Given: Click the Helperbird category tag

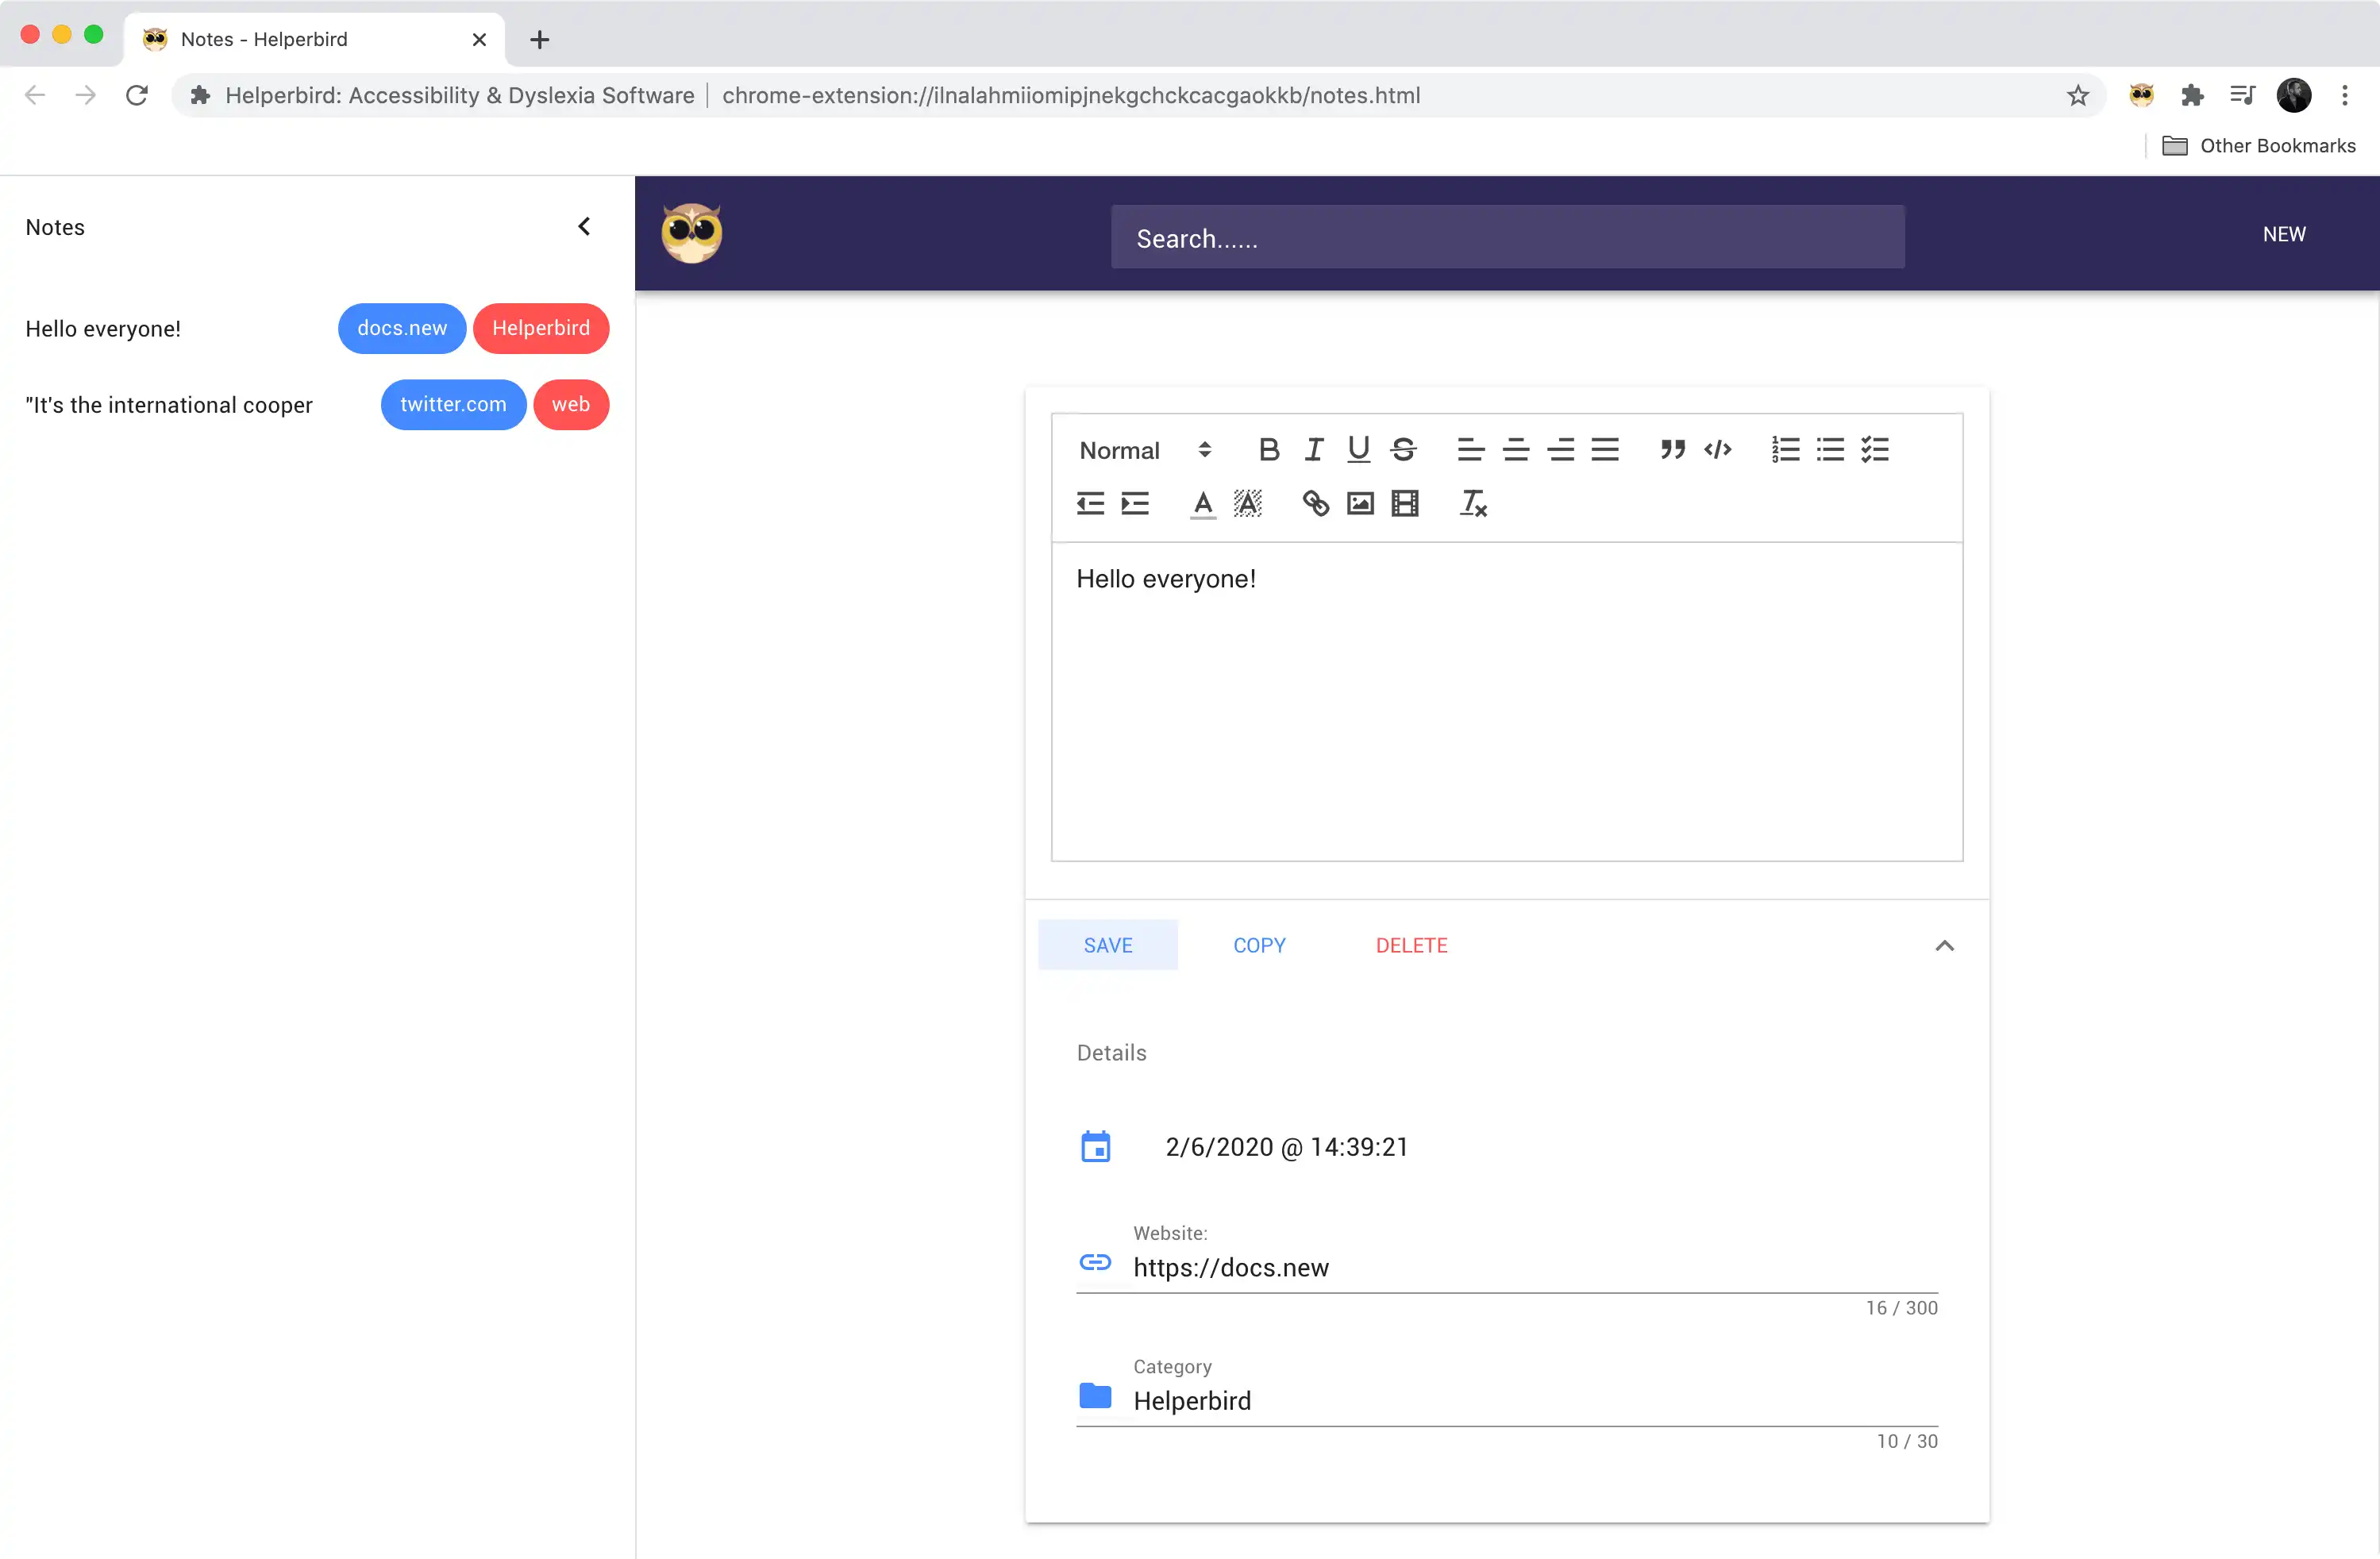Looking at the screenshot, I should tap(541, 328).
